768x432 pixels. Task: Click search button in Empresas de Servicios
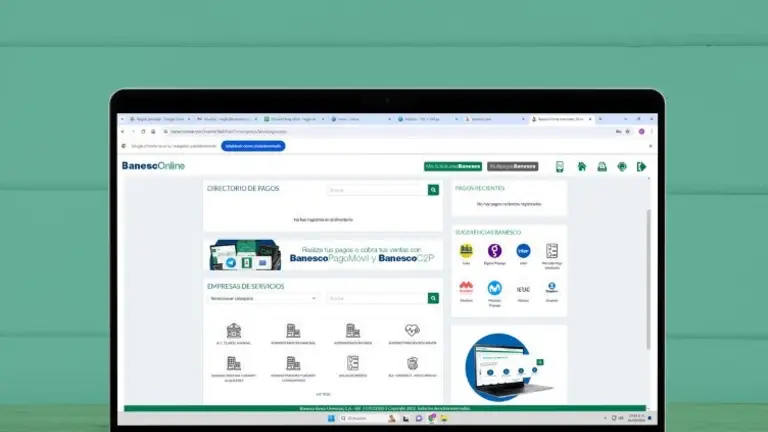tap(433, 298)
